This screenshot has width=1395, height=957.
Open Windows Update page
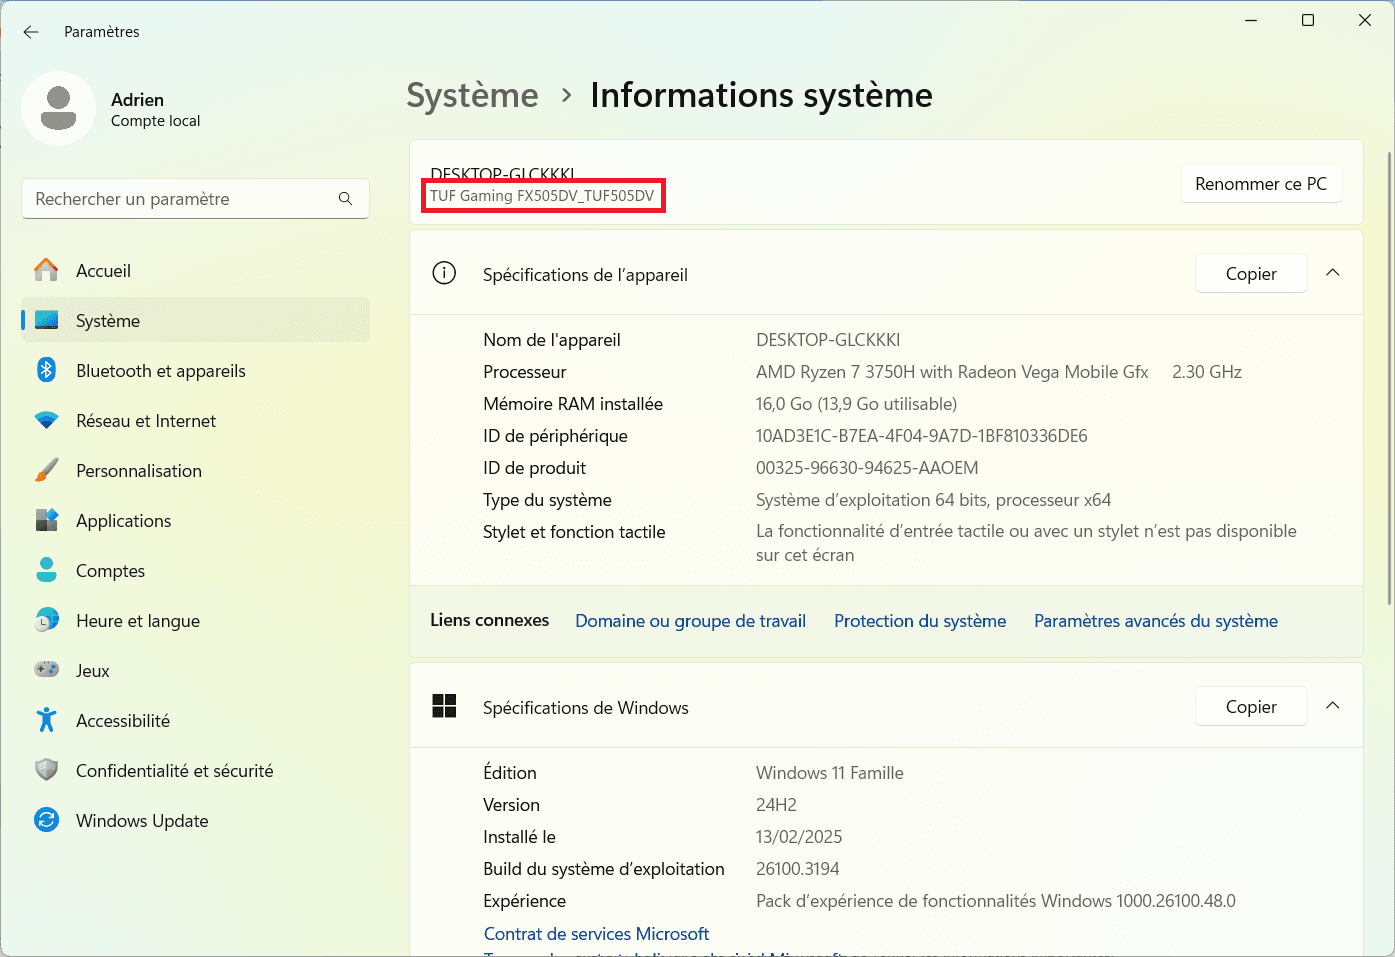[x=196, y=821]
